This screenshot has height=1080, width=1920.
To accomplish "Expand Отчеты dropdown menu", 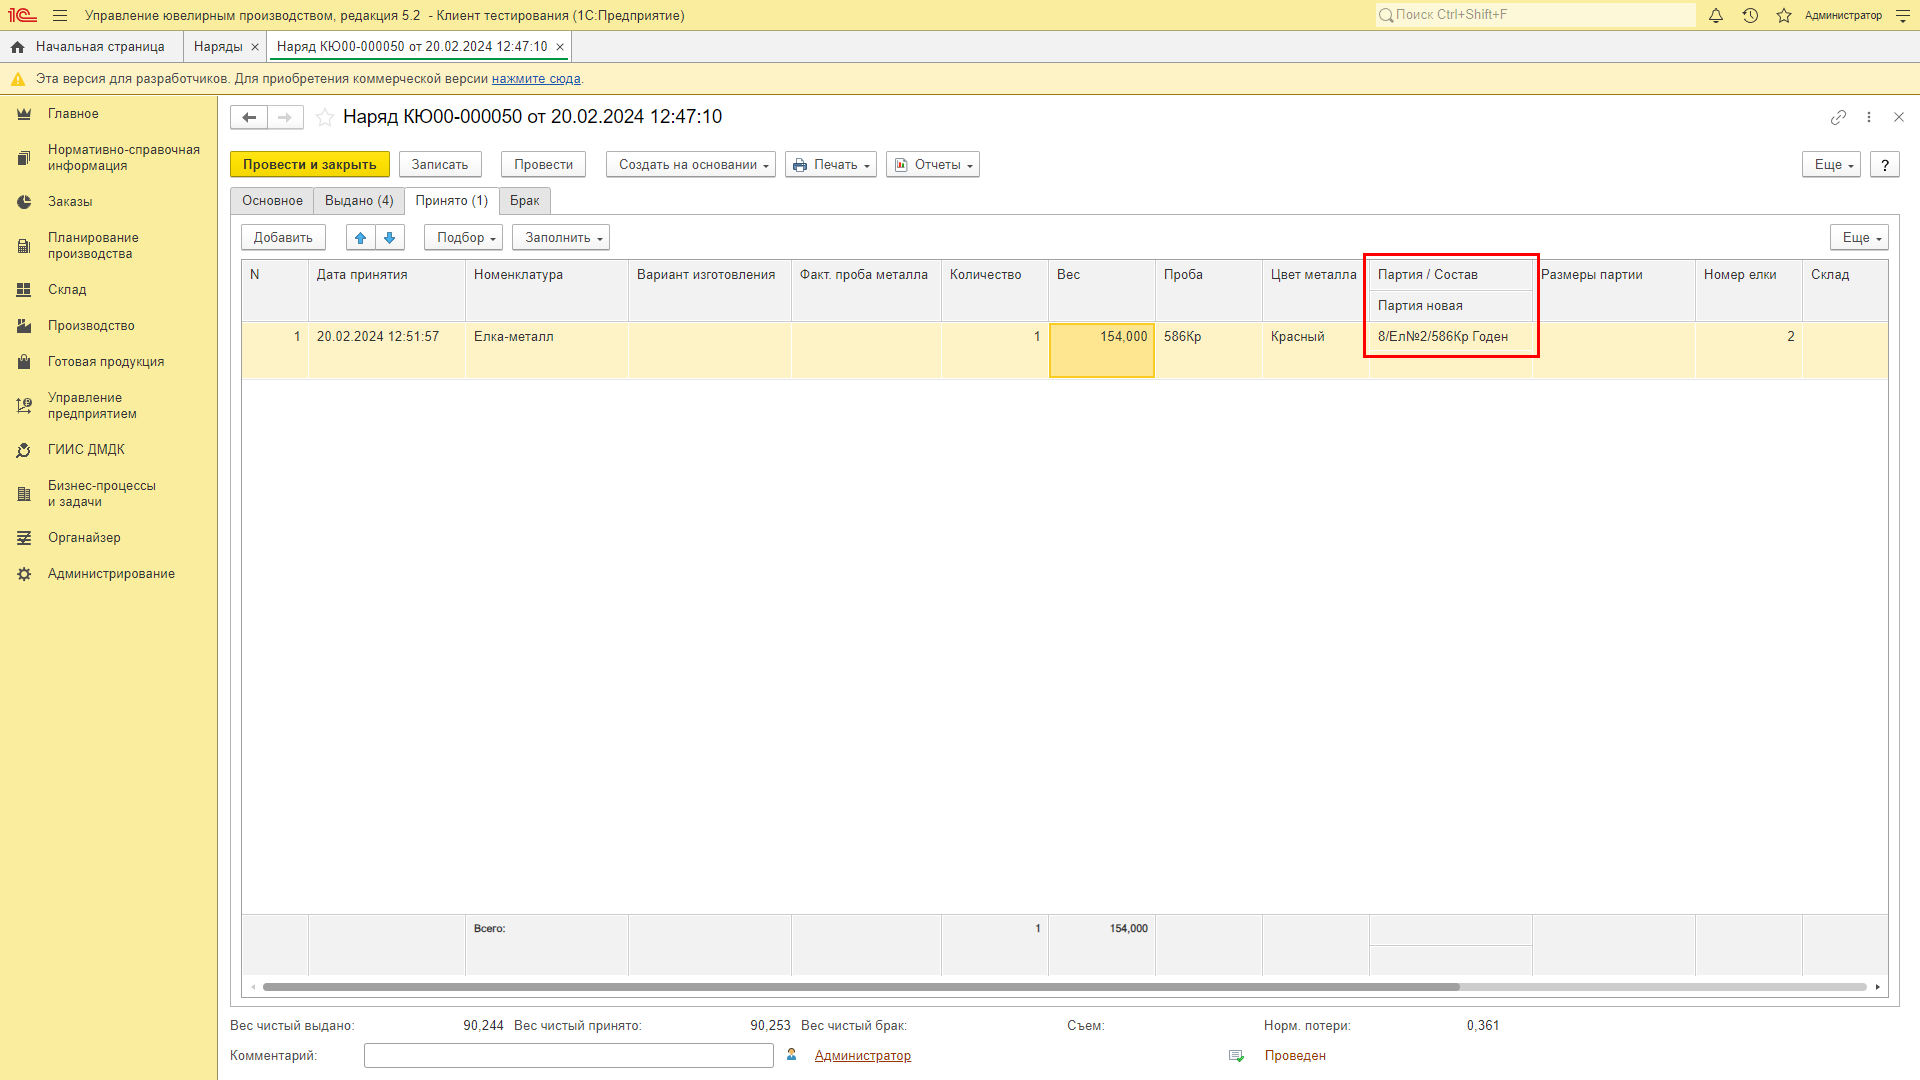I will (x=933, y=165).
